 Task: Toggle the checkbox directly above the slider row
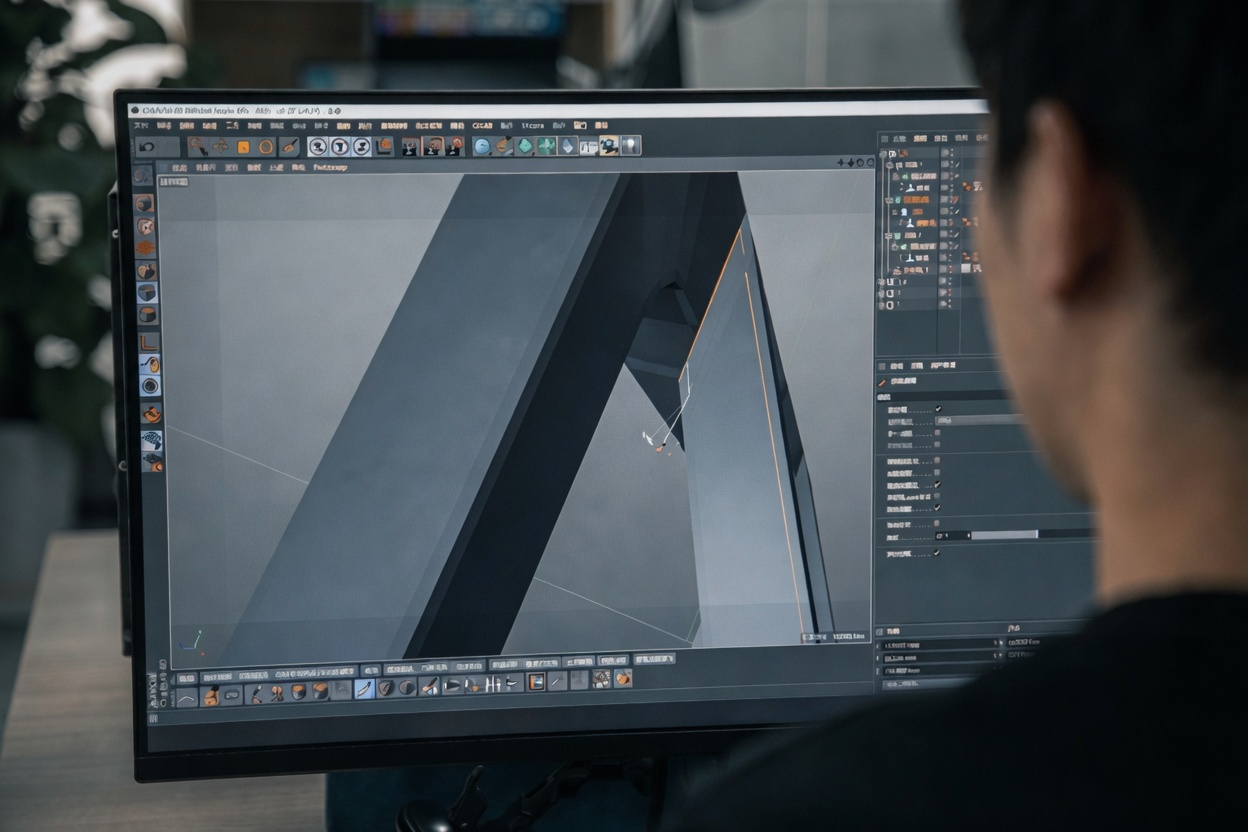coord(937,523)
